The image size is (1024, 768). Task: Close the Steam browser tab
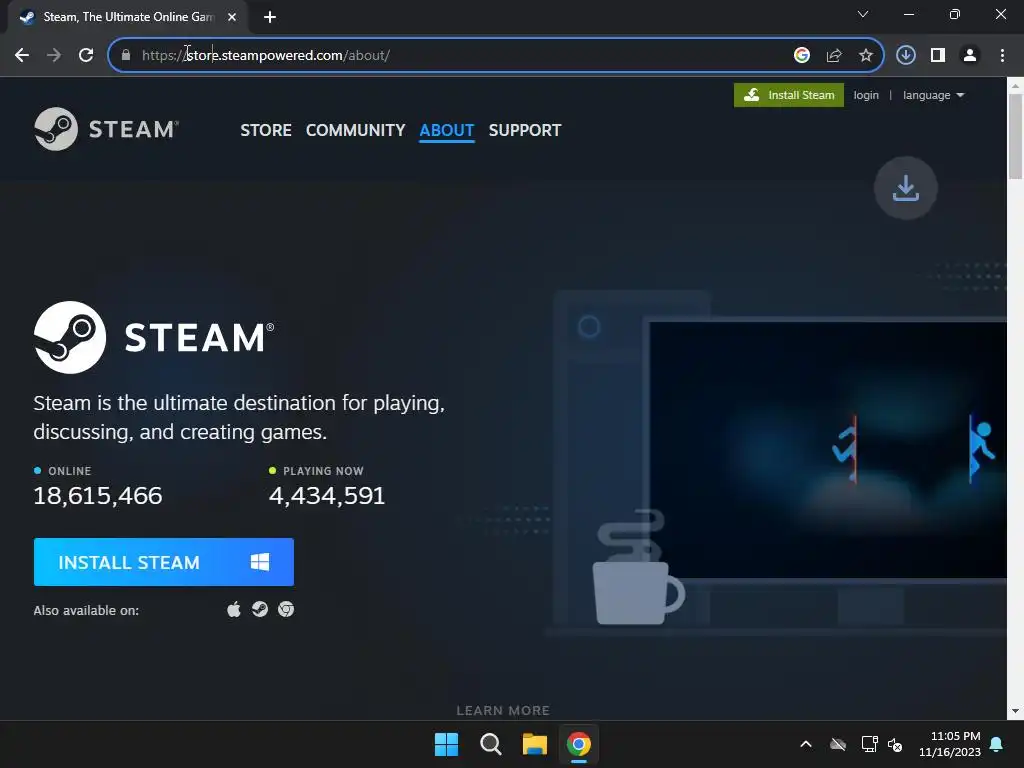pyautogui.click(x=232, y=17)
